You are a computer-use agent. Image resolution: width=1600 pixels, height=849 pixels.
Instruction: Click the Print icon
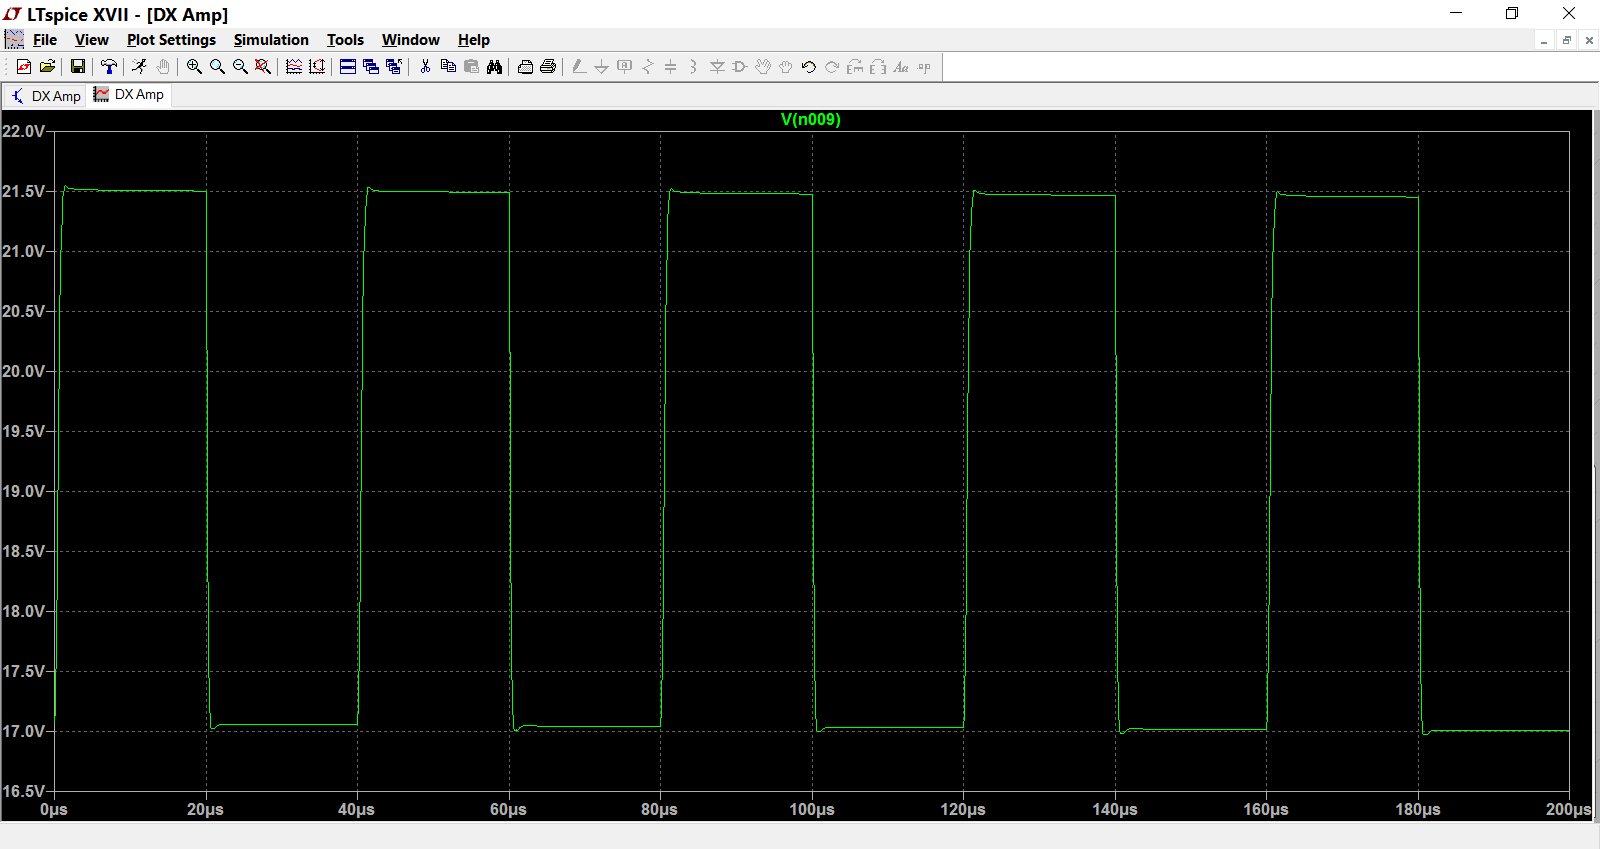[x=548, y=67]
